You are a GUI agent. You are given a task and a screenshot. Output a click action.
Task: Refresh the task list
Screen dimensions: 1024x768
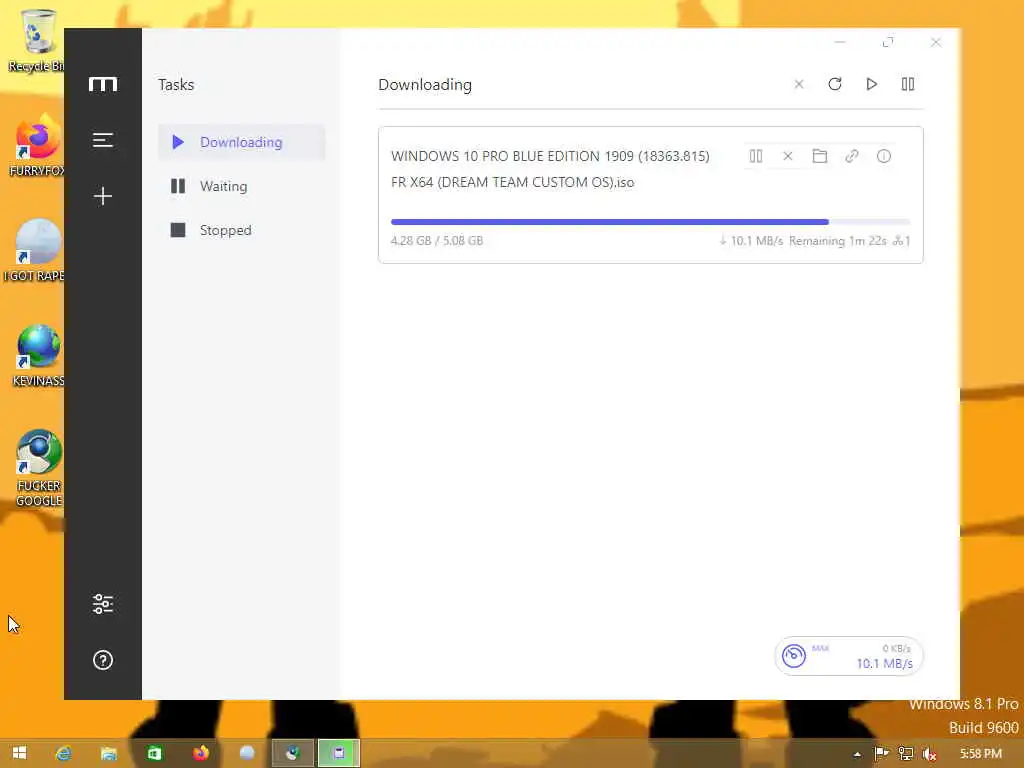pos(835,84)
